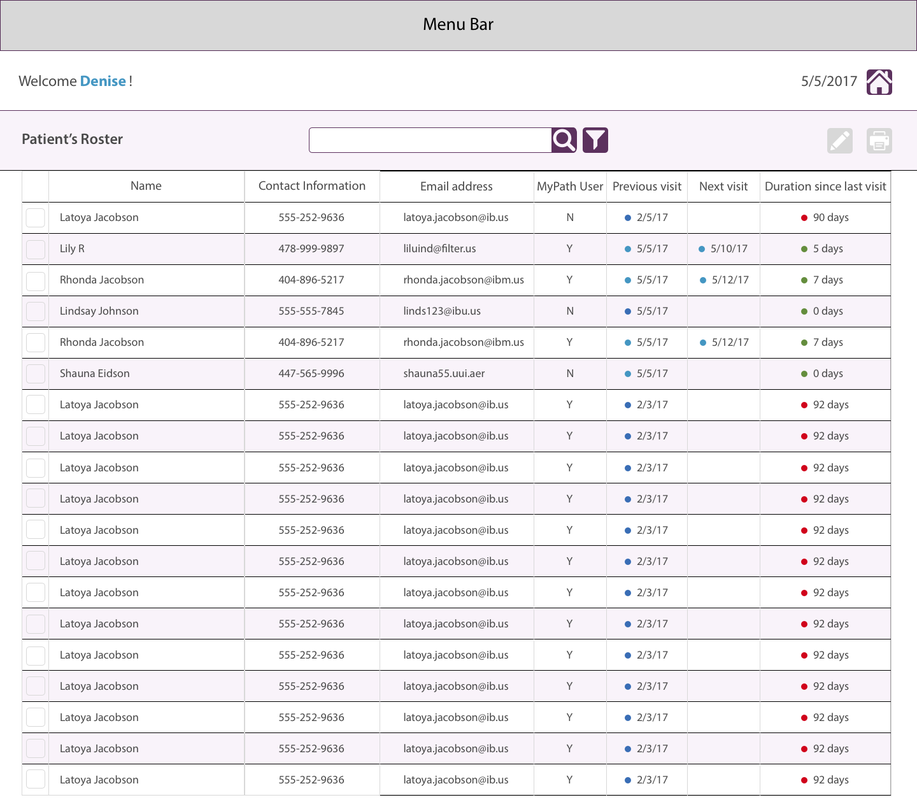
Task: Click Lily R's next visit dot
Action: [x=702, y=249]
